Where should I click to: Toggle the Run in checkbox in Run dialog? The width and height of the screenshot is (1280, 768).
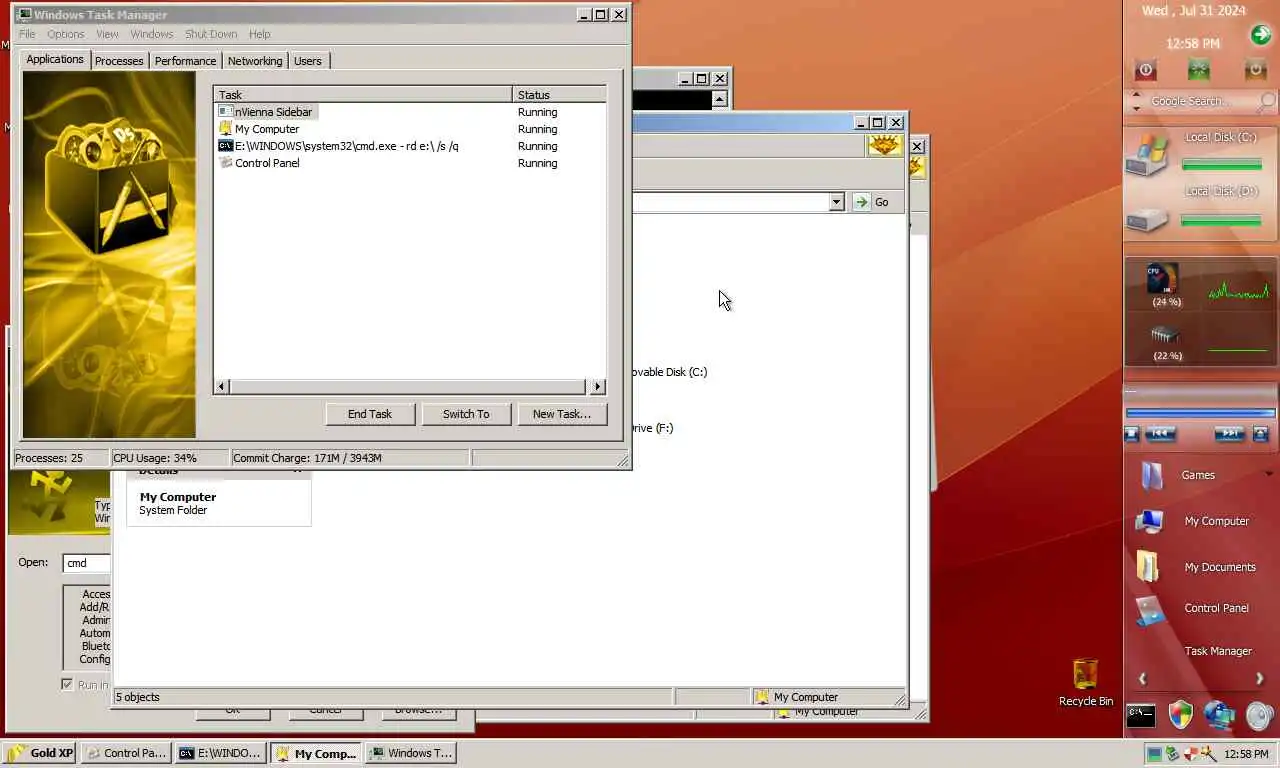tap(68, 684)
